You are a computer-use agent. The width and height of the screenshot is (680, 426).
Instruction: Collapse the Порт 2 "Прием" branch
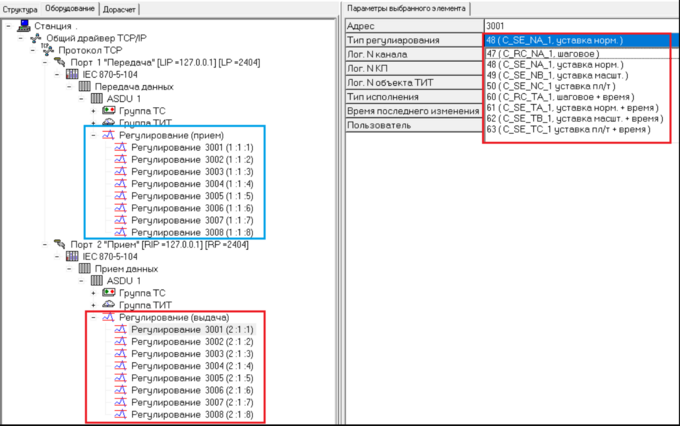click(46, 244)
